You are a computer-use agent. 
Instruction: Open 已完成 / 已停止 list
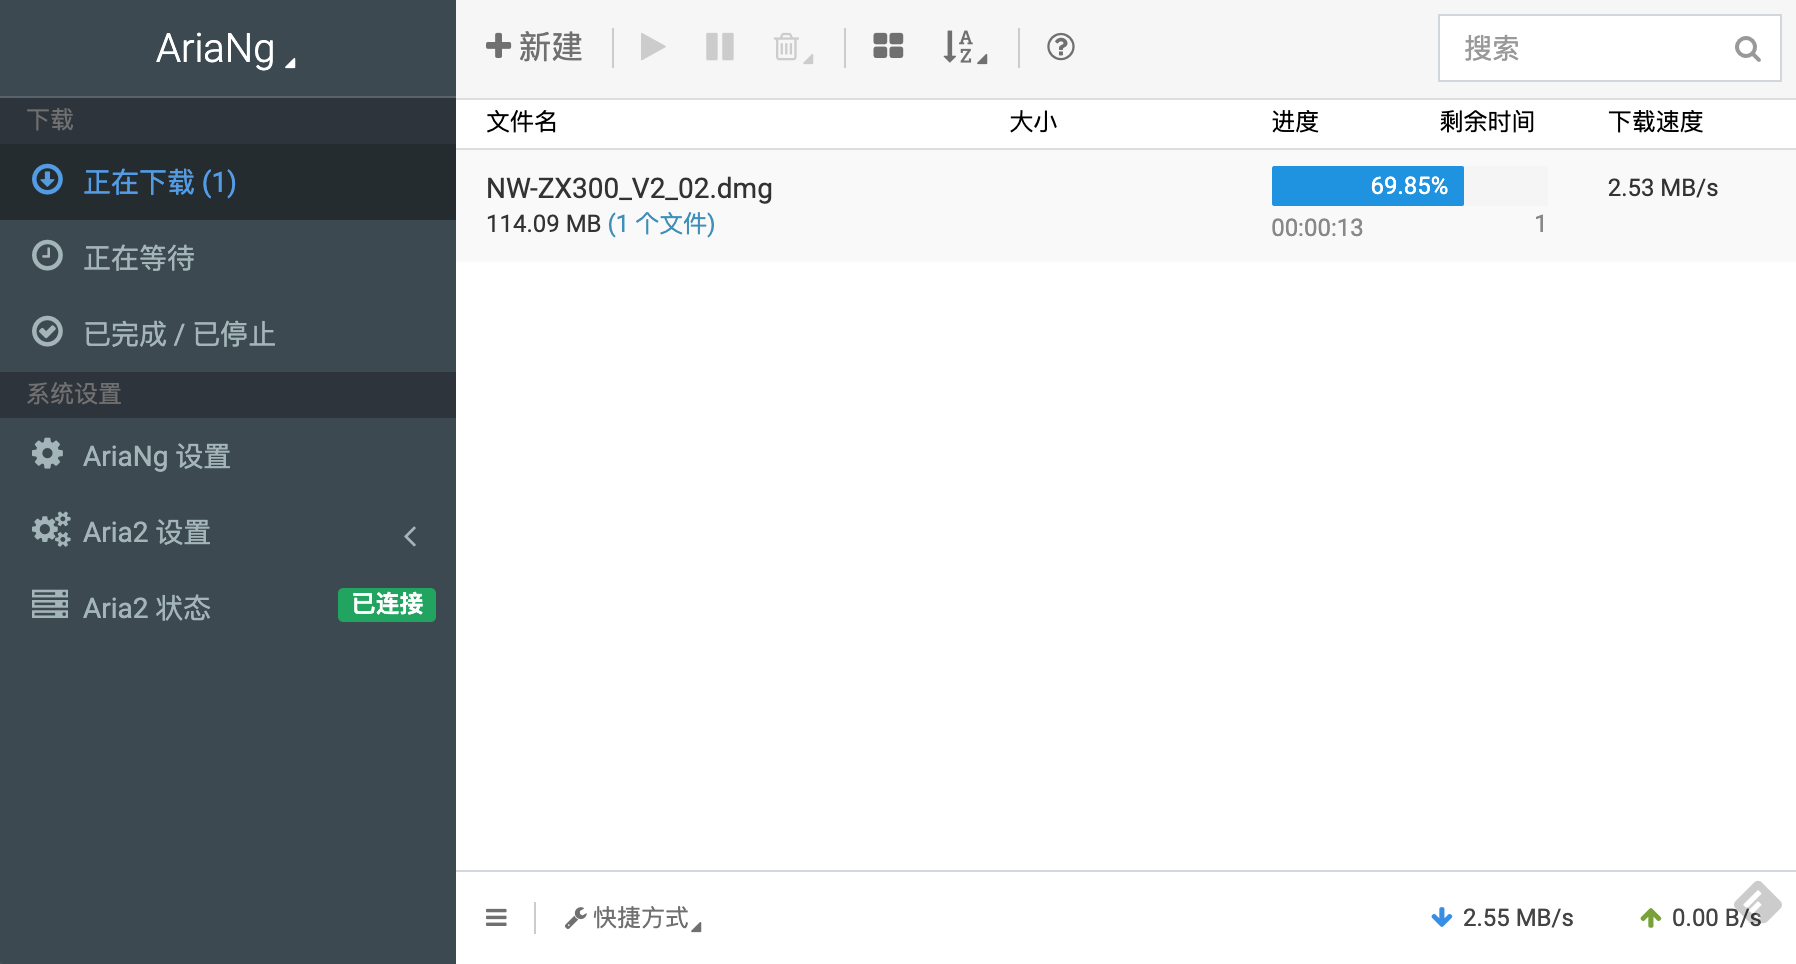click(228, 334)
